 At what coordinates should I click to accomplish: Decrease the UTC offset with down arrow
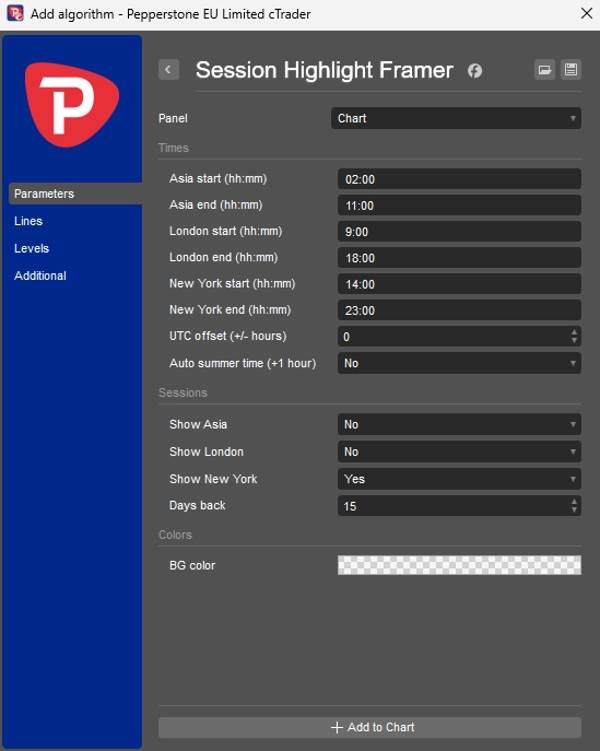(x=574, y=341)
